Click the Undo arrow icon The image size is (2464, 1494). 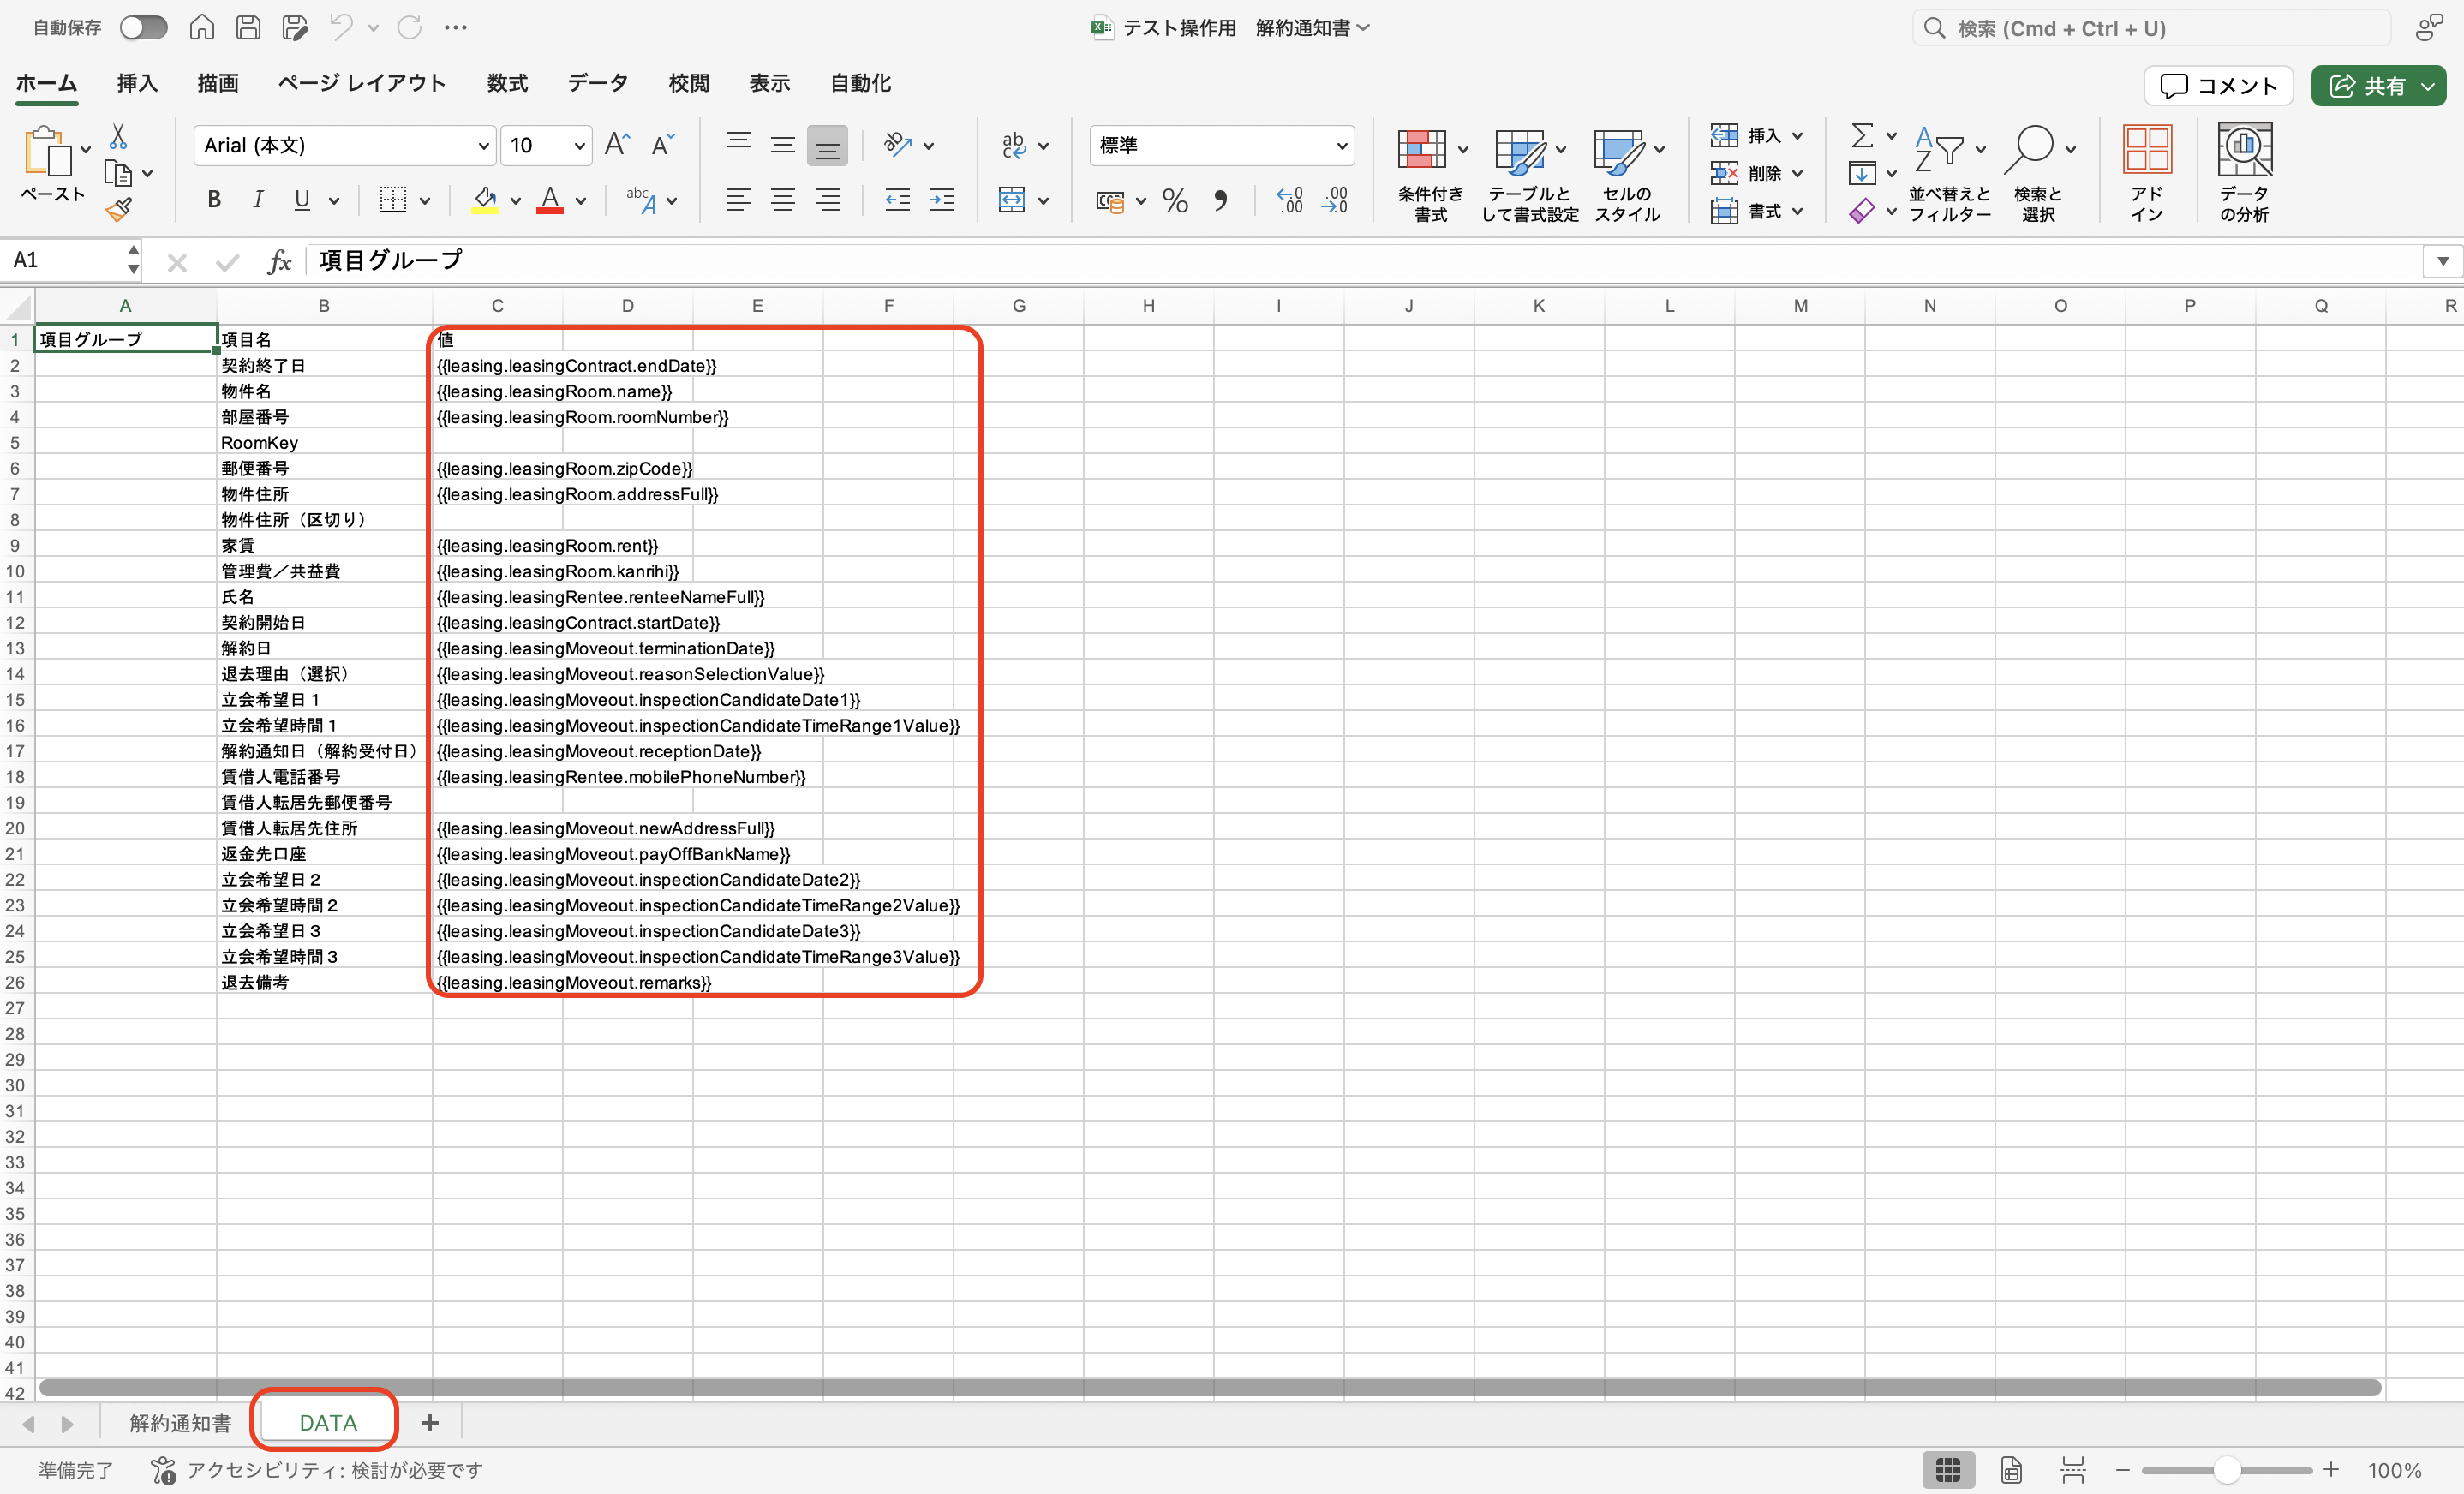coord(341,28)
